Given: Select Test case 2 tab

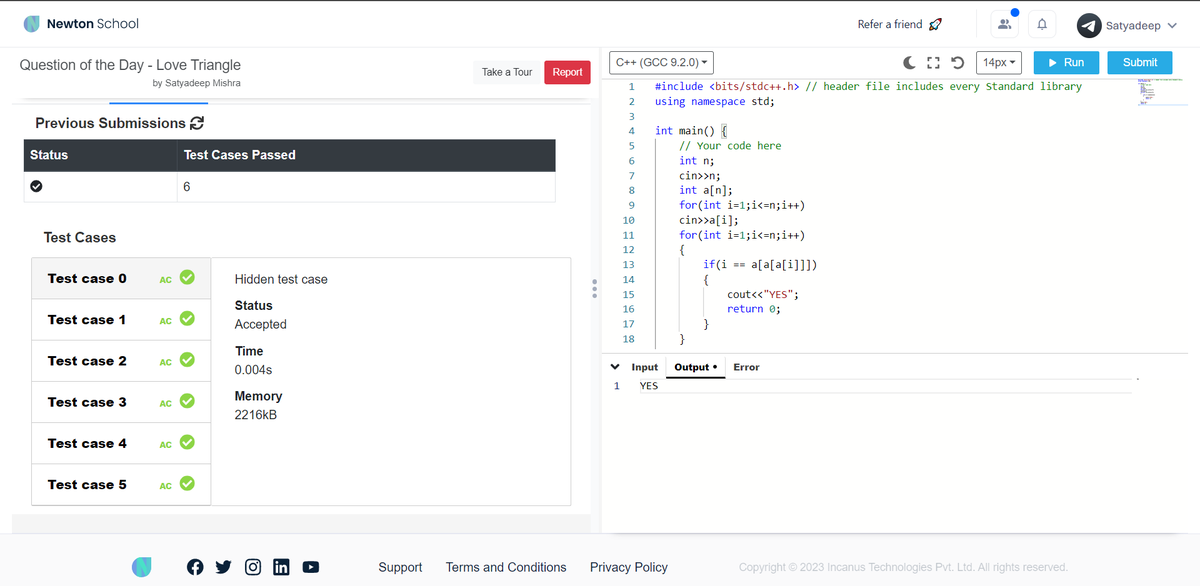Looking at the screenshot, I should (x=122, y=360).
